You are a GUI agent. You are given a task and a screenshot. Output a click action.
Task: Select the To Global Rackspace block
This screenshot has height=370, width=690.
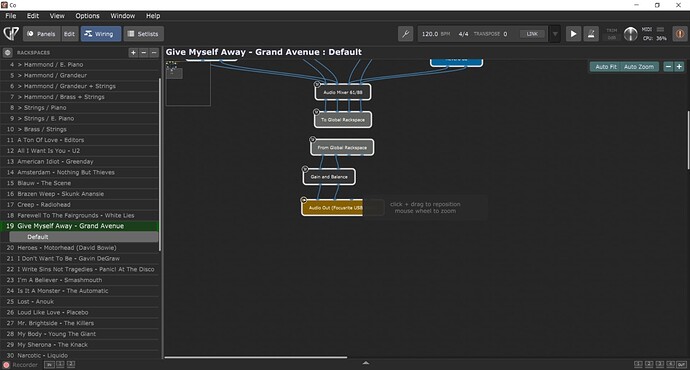(343, 120)
